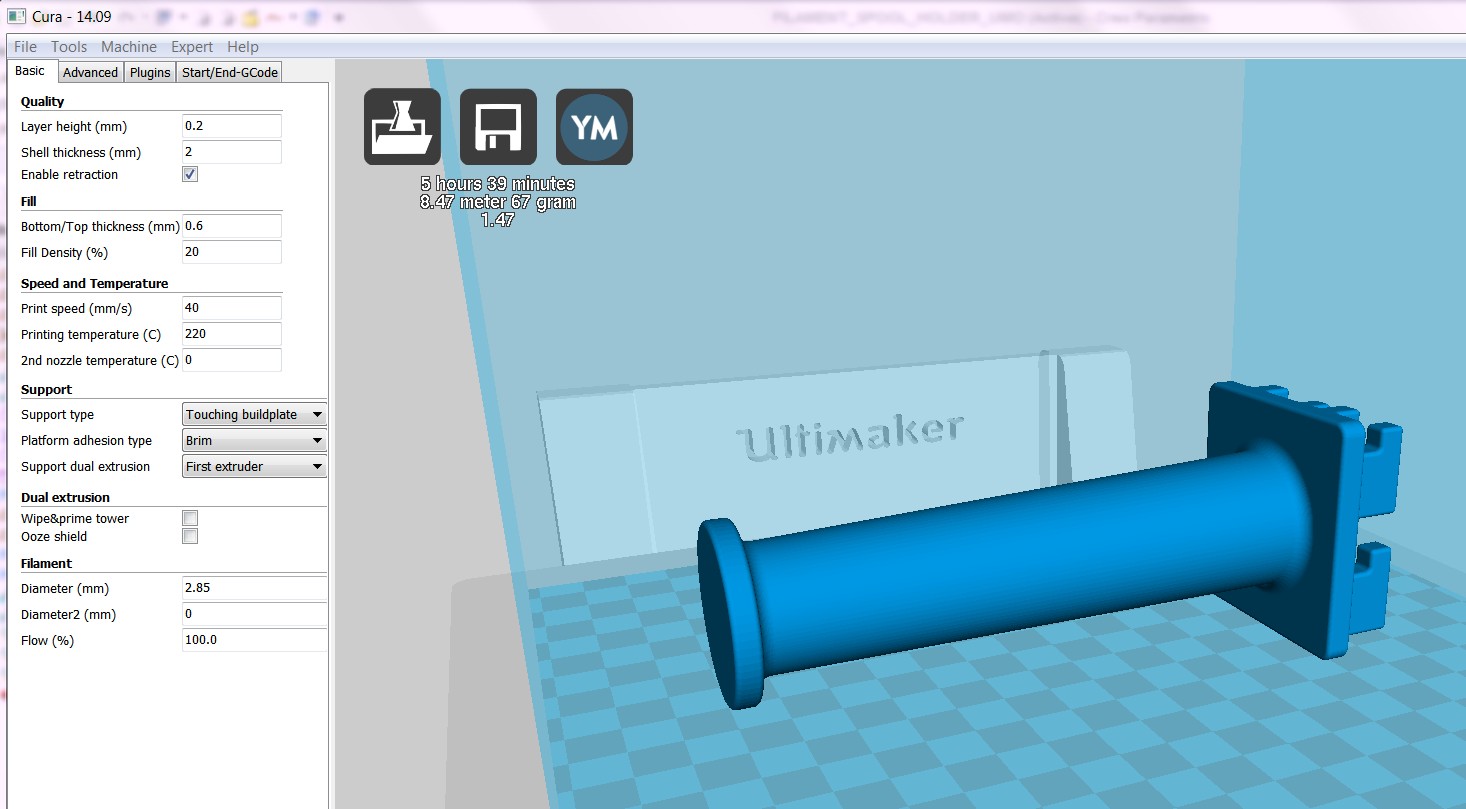Click the "Support" section heading
Viewport: 1466px width, 809px height.
coord(46,389)
